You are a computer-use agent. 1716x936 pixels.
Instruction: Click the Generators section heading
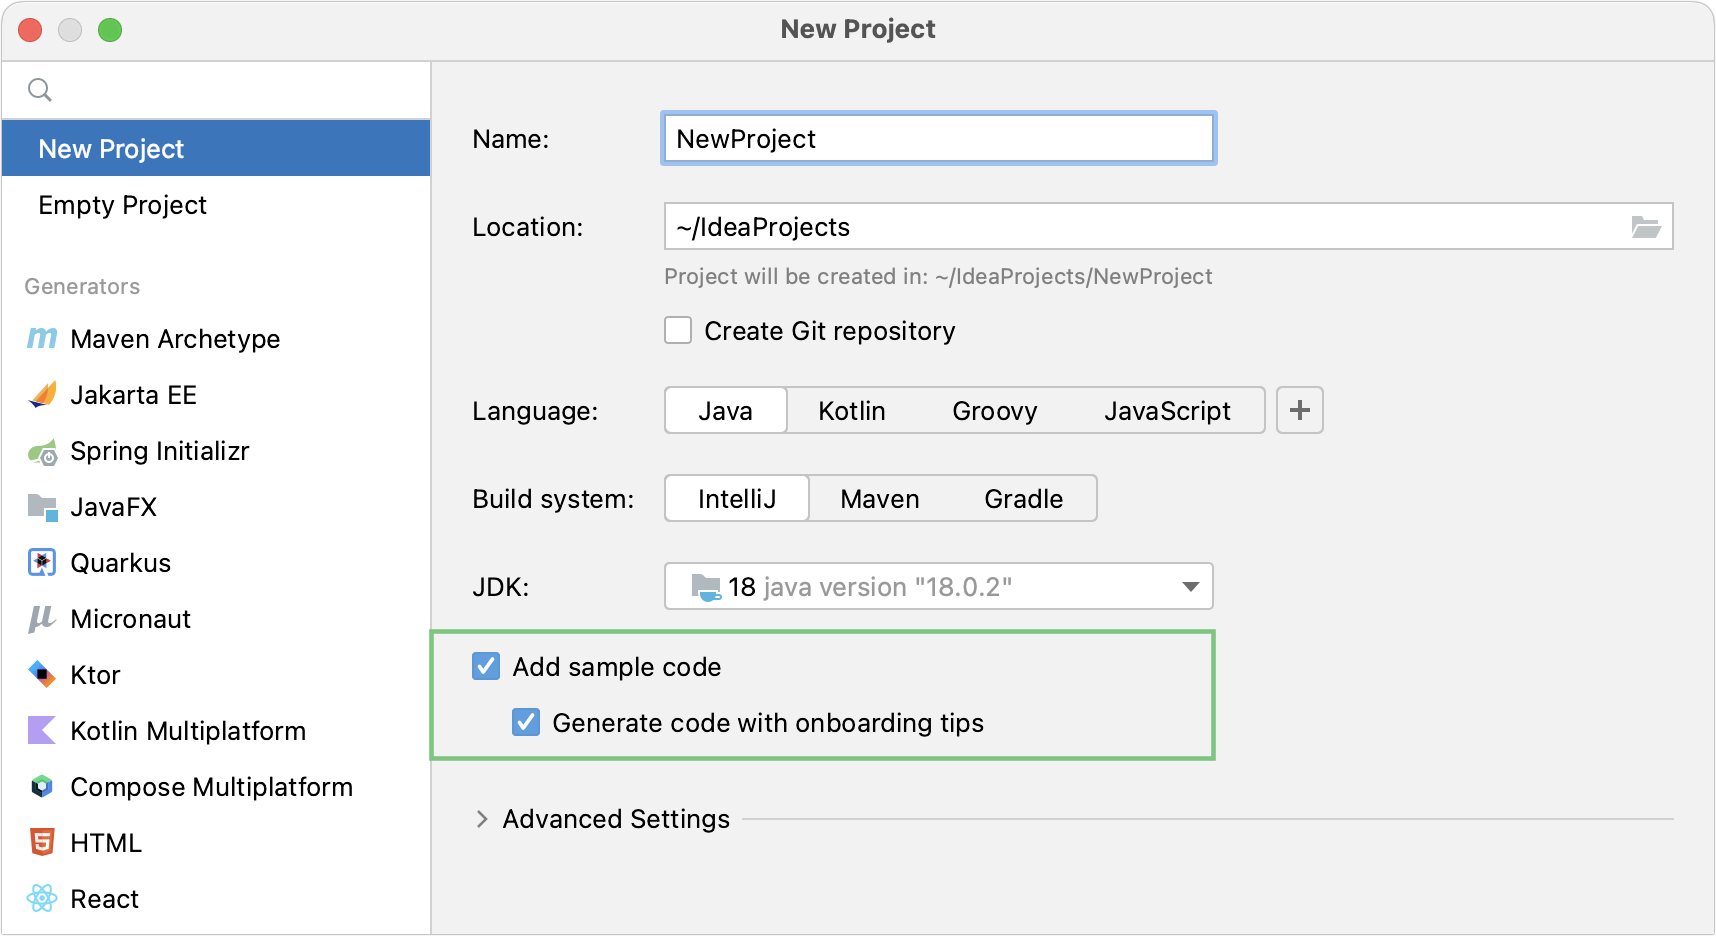click(82, 287)
